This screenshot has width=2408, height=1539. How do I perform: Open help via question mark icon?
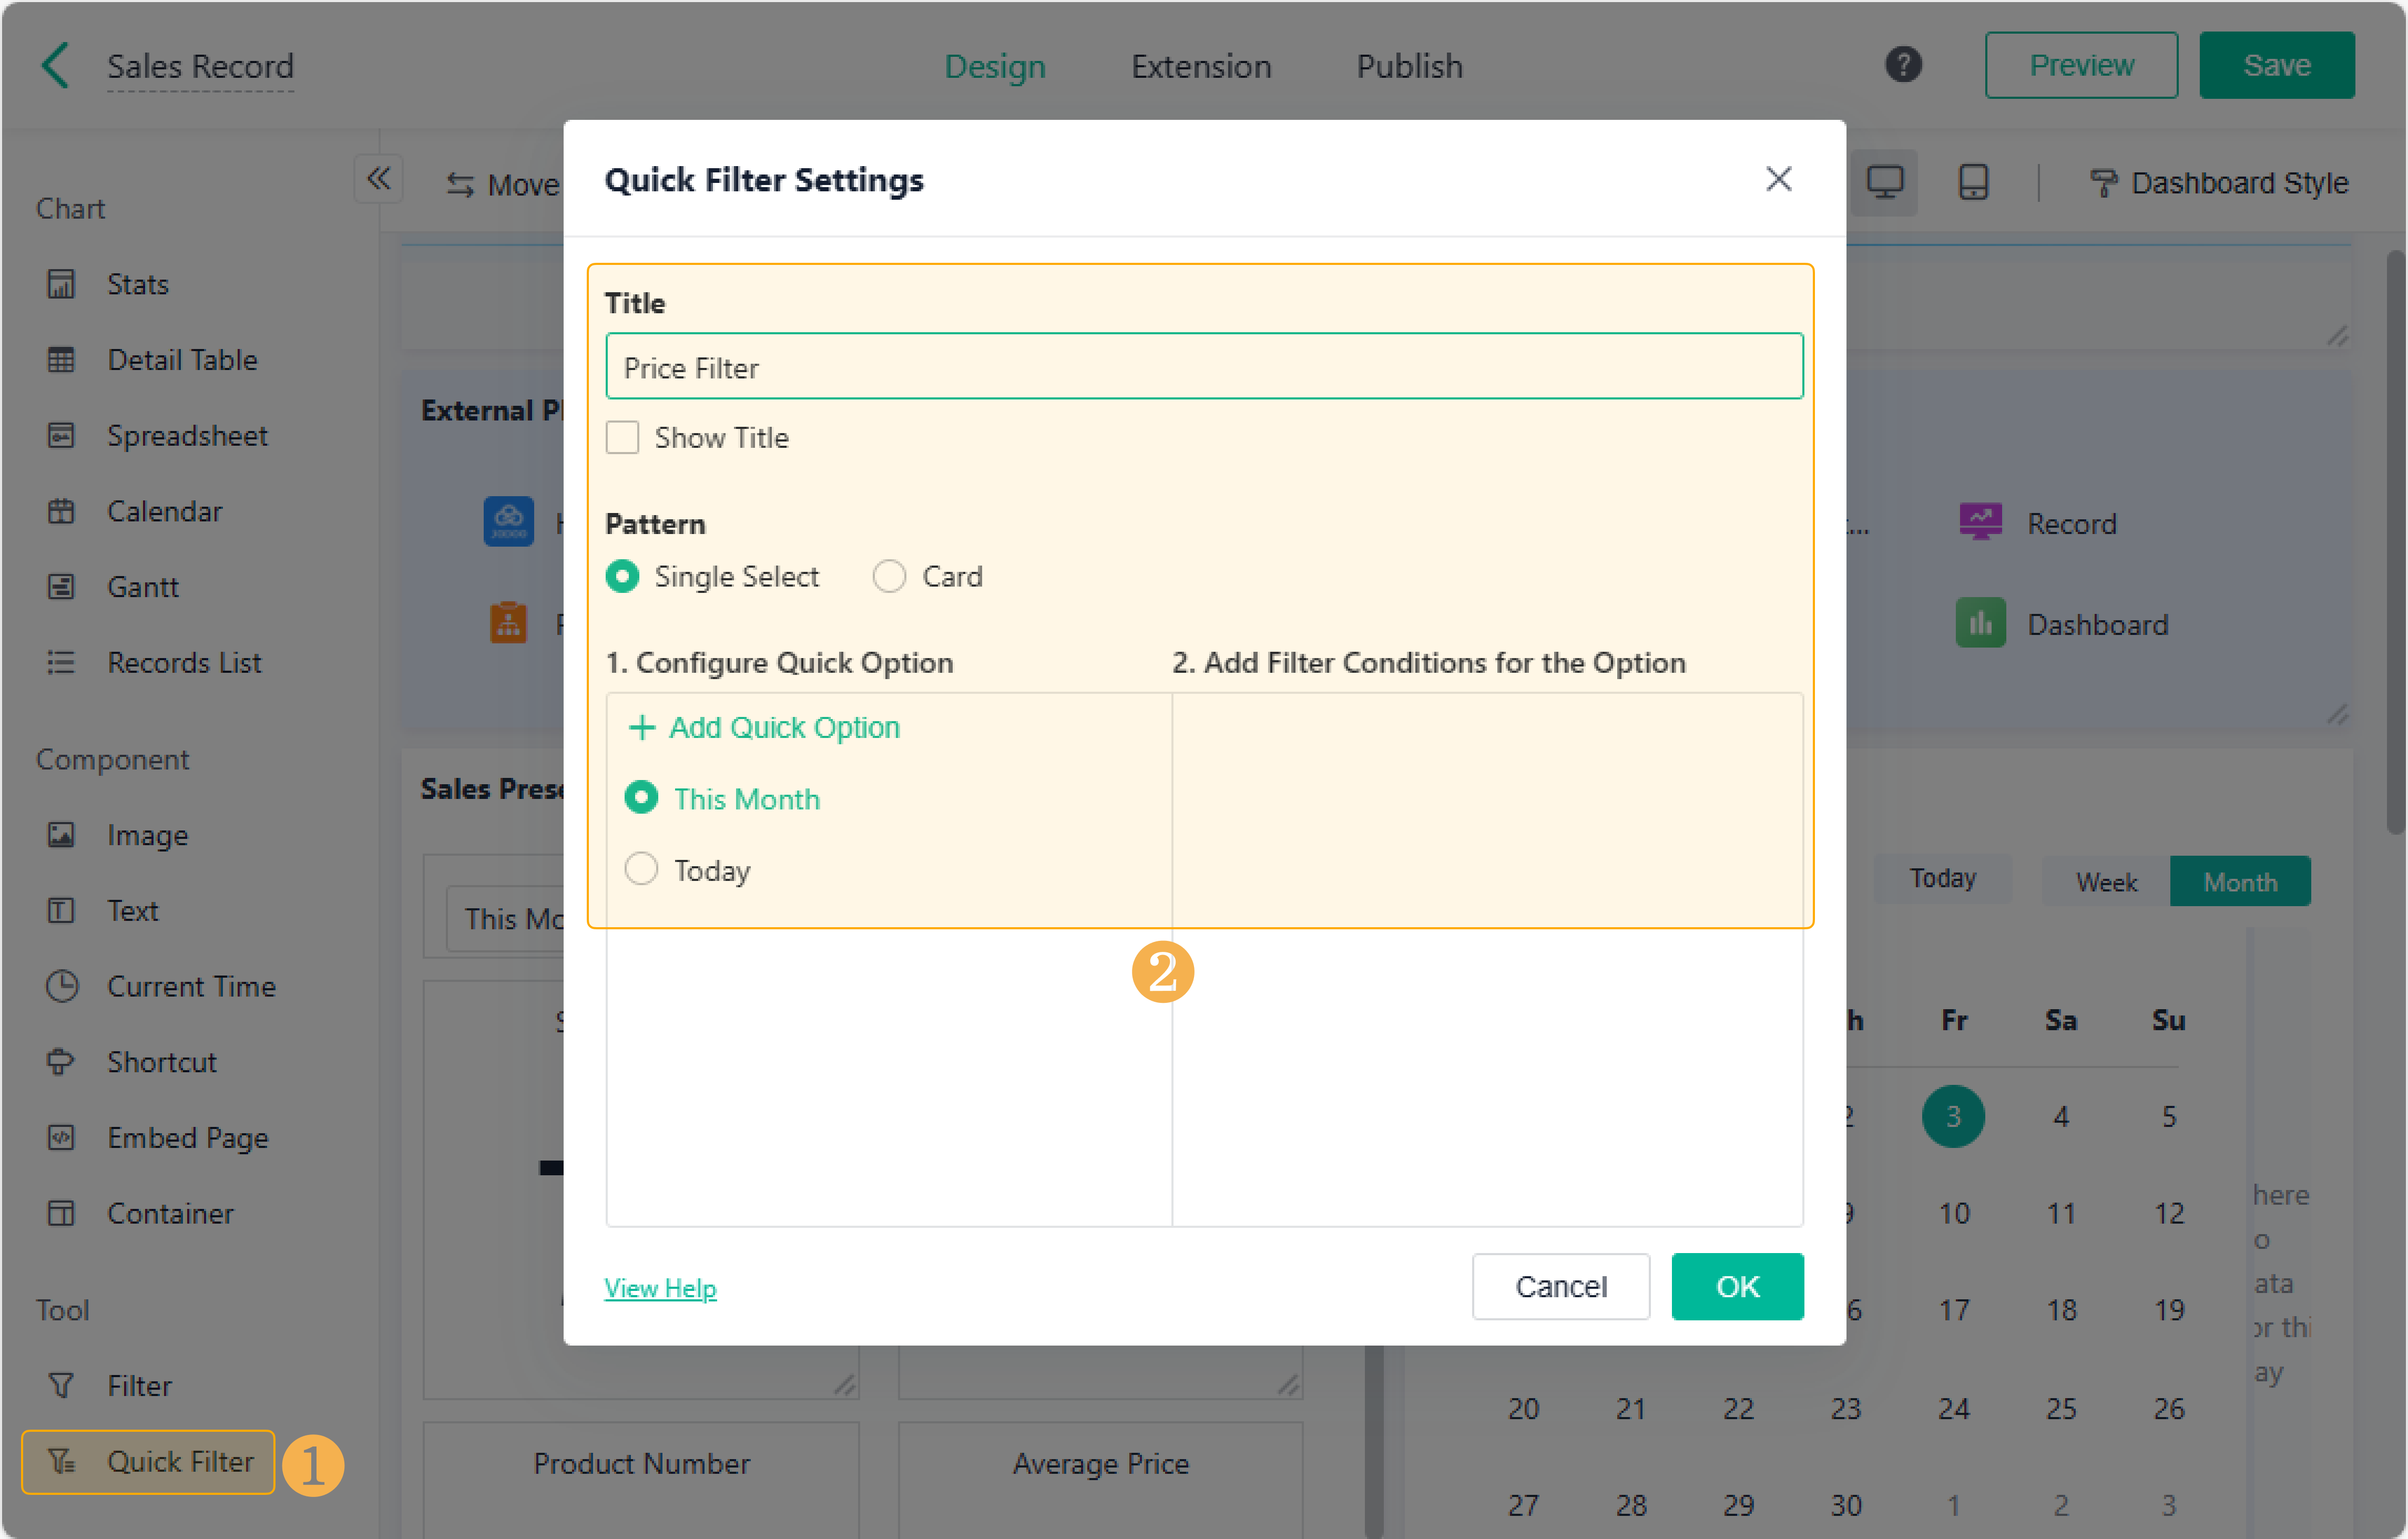point(1903,65)
